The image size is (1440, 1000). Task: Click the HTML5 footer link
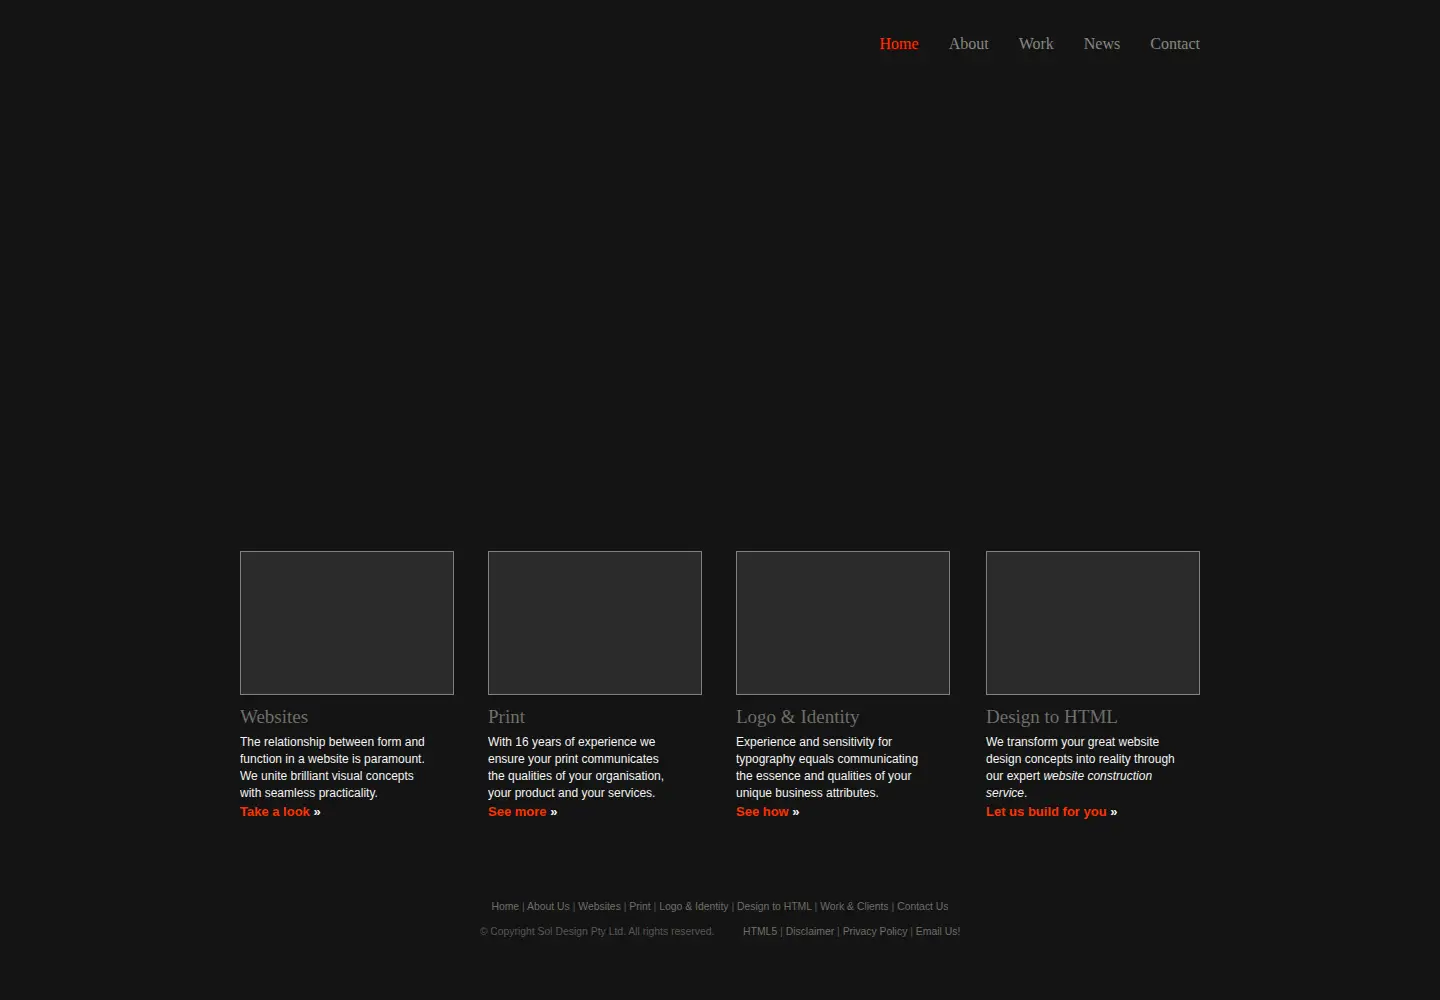(x=760, y=932)
